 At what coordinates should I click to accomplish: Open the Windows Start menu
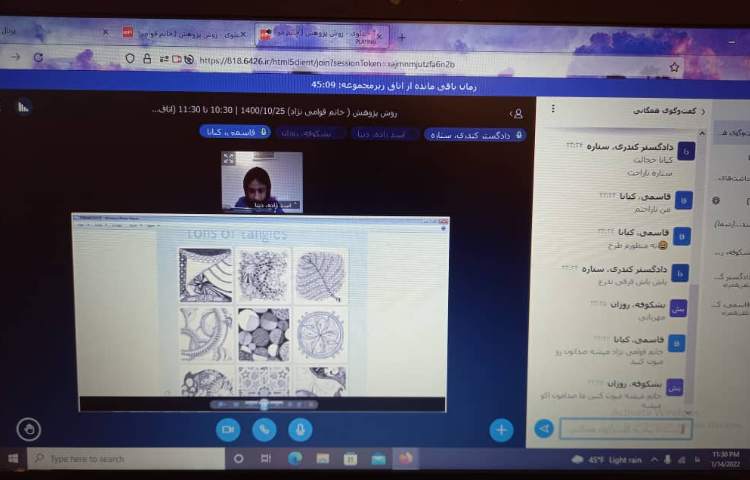coord(13,458)
